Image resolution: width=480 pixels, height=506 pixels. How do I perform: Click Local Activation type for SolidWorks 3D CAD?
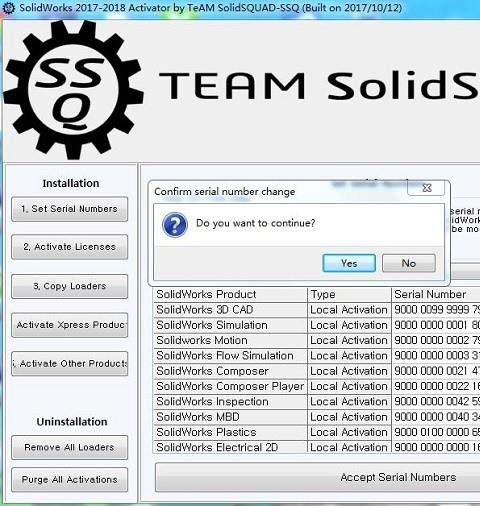[x=349, y=310]
